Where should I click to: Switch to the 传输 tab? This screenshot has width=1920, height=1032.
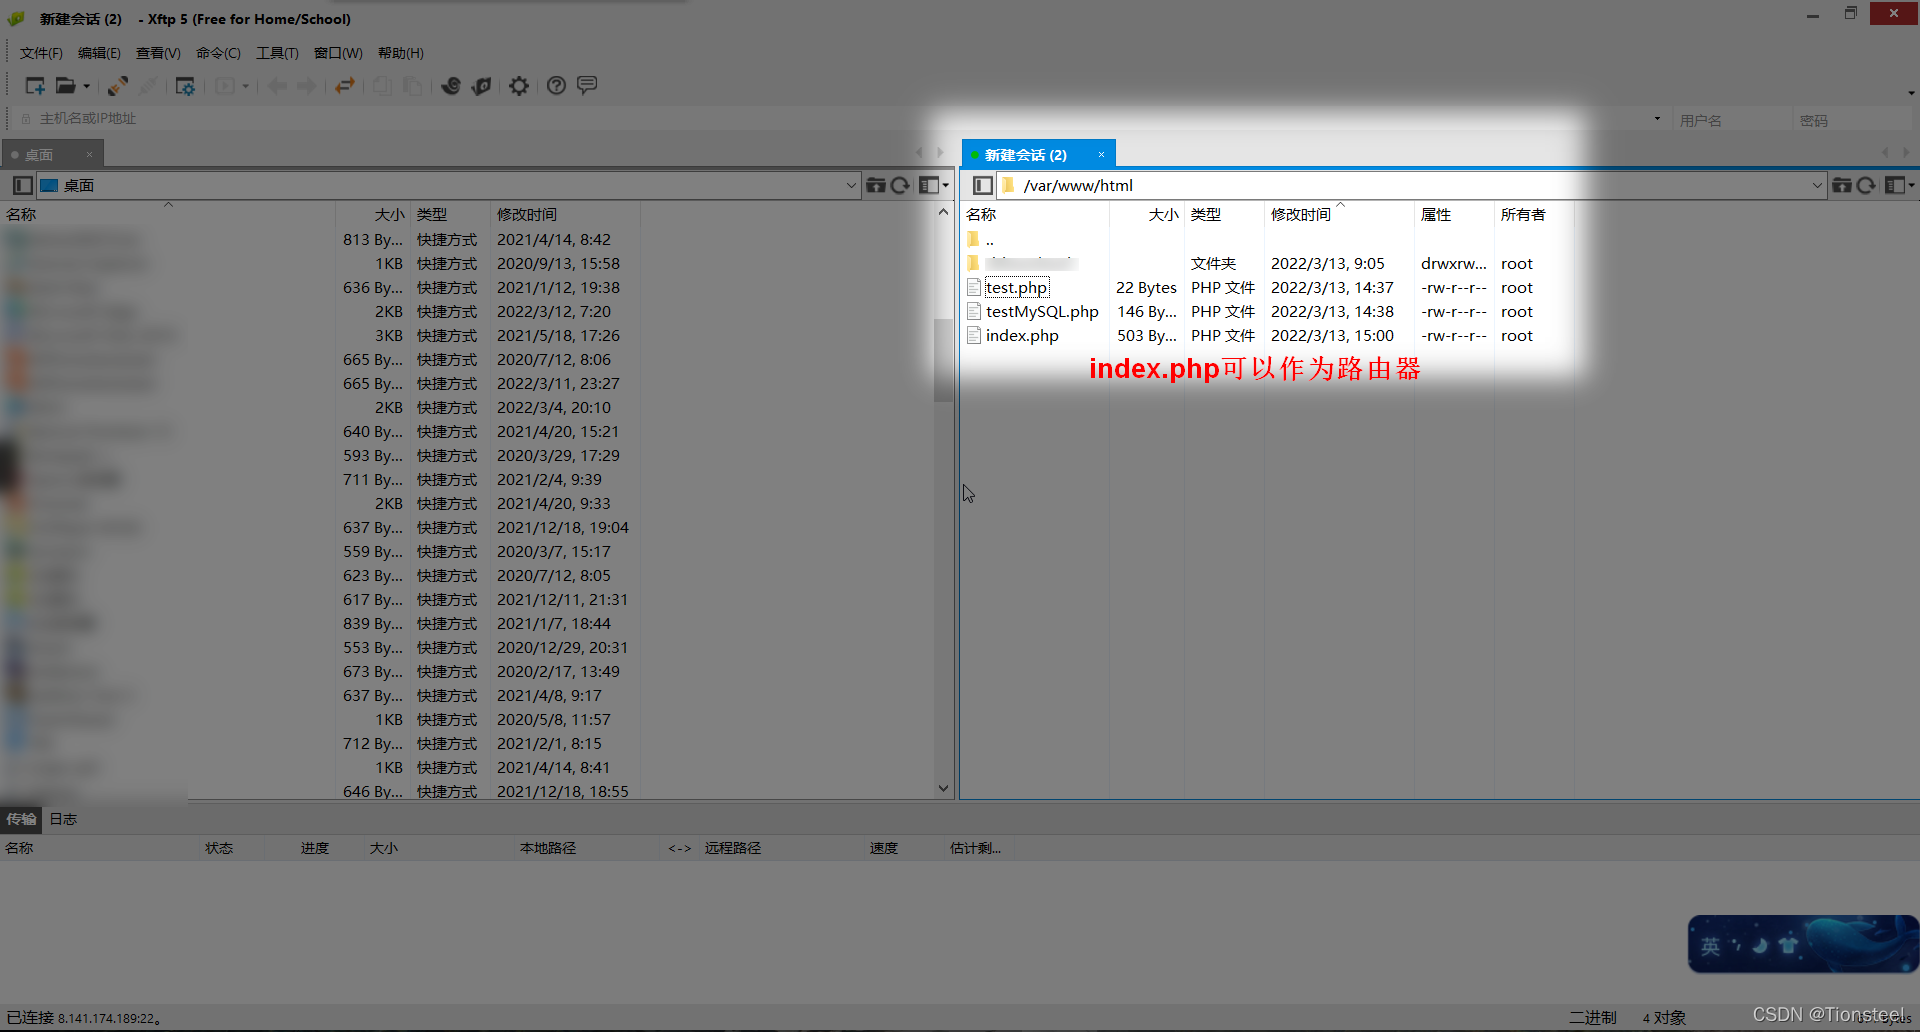21,819
